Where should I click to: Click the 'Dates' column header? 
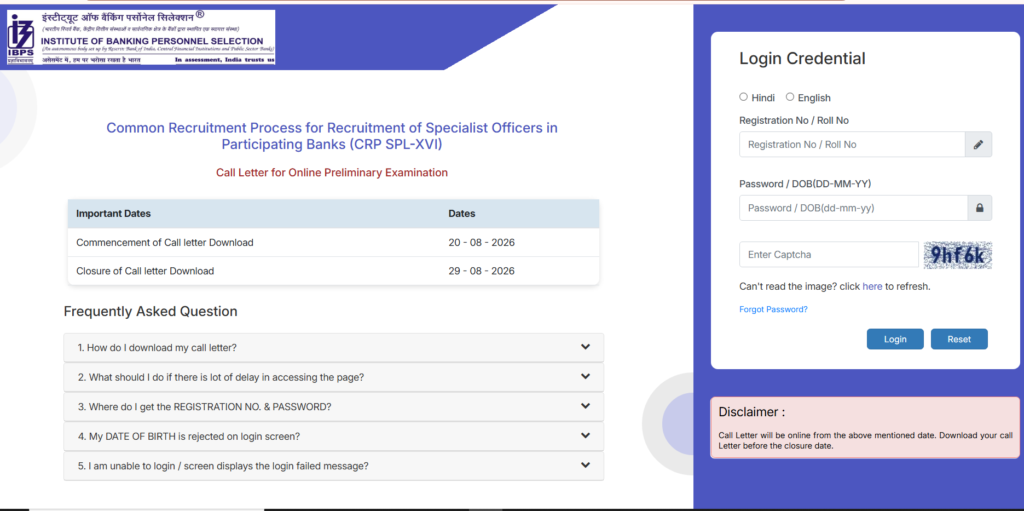462,214
